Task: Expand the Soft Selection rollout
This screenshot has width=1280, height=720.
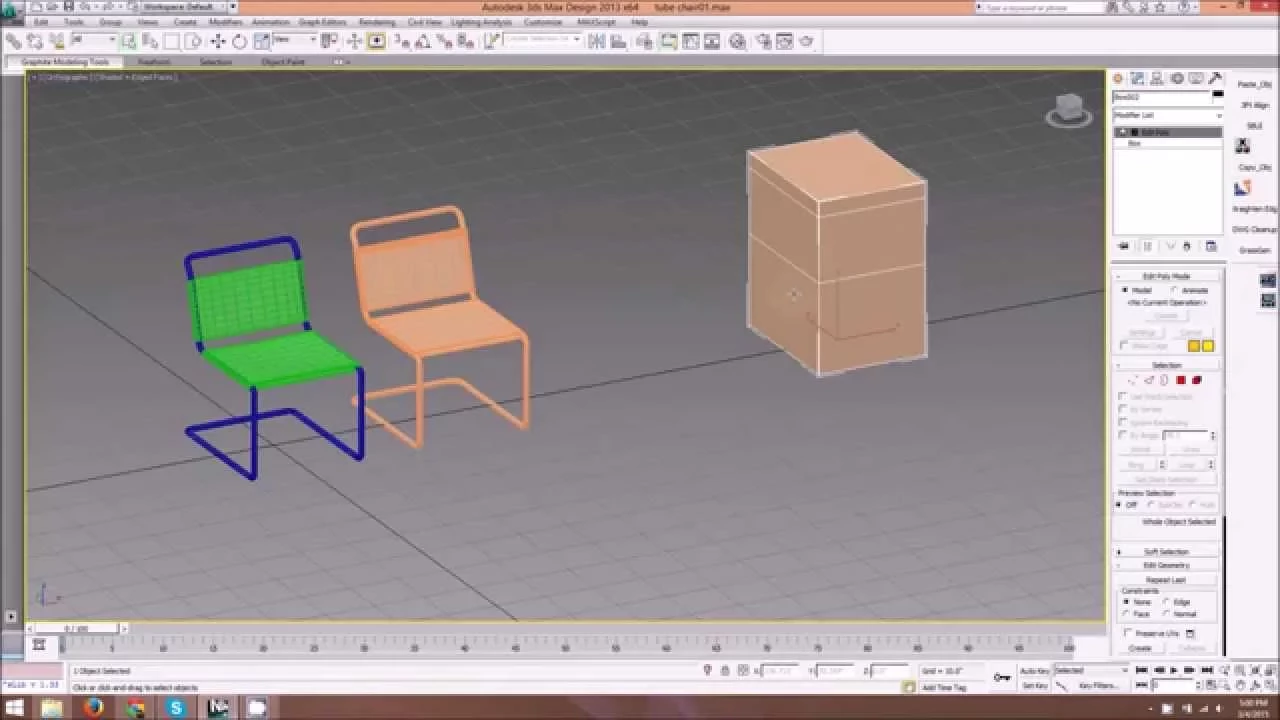Action: 1166,552
